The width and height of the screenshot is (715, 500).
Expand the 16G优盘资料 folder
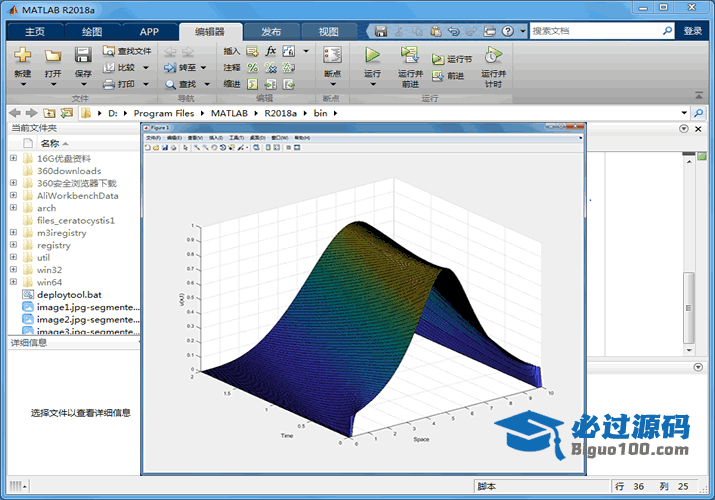pos(13,158)
